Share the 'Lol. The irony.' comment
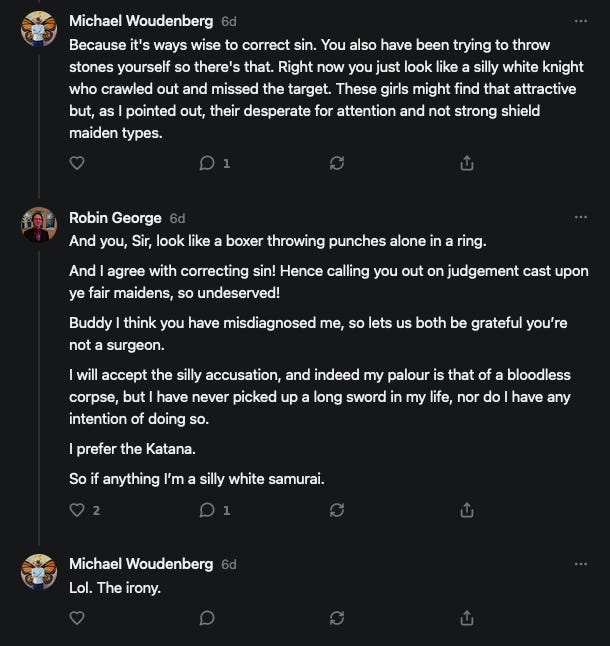Screen dimensions: 610x646 pos(467,618)
